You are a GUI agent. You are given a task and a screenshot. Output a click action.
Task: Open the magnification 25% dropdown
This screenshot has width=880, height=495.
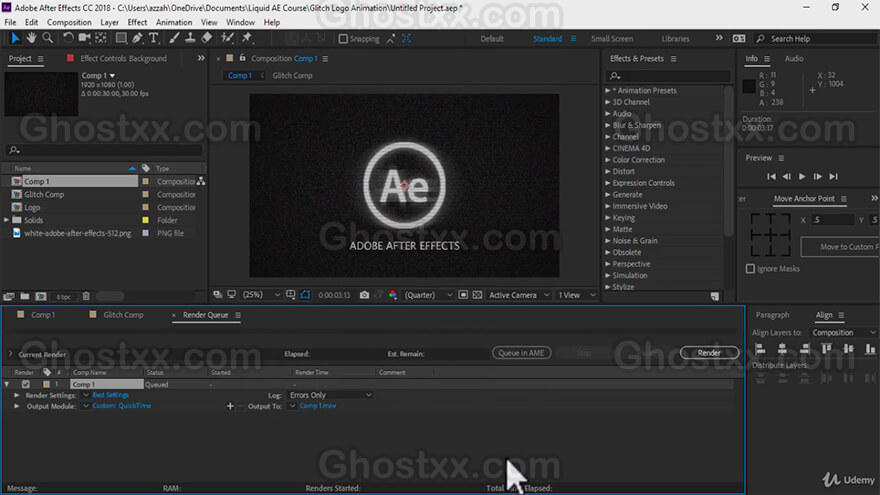click(x=262, y=295)
